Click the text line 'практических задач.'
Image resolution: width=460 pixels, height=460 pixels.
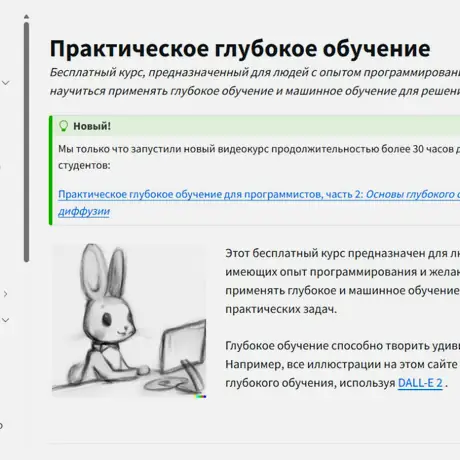pos(281,309)
